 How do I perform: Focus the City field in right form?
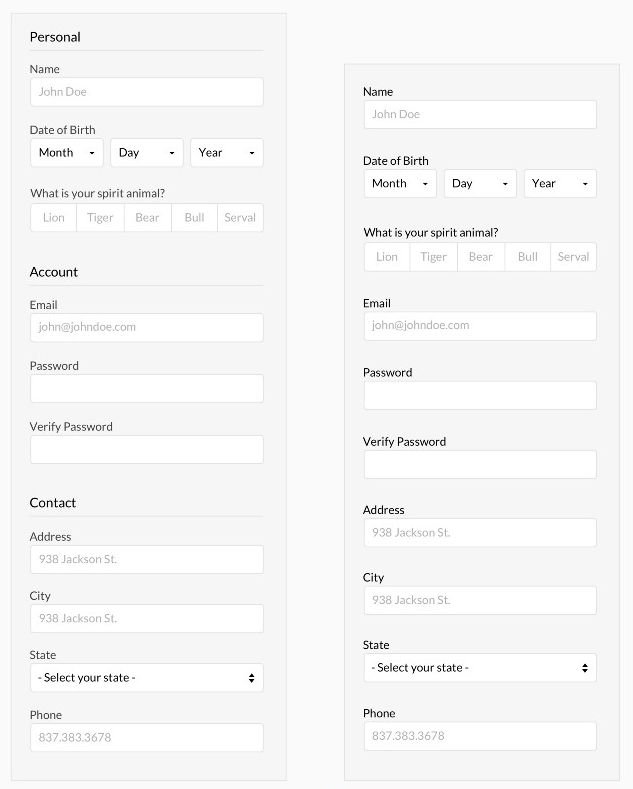point(480,600)
